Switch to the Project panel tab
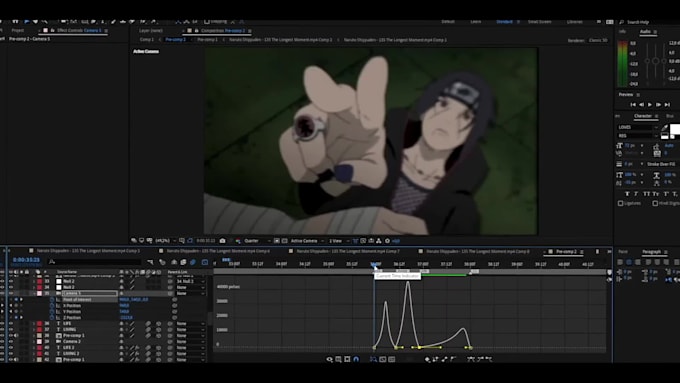680x383 pixels. (x=18, y=30)
